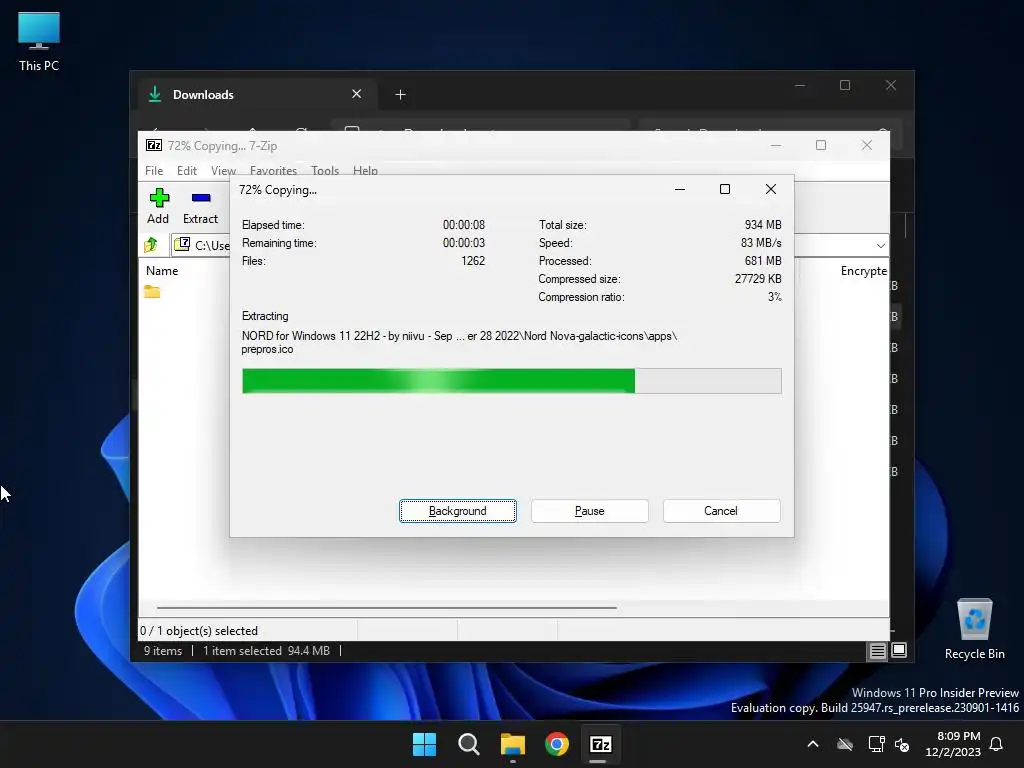The height and width of the screenshot is (768, 1024).
Task: Maximize the copying progress dialog
Action: [x=725, y=189]
